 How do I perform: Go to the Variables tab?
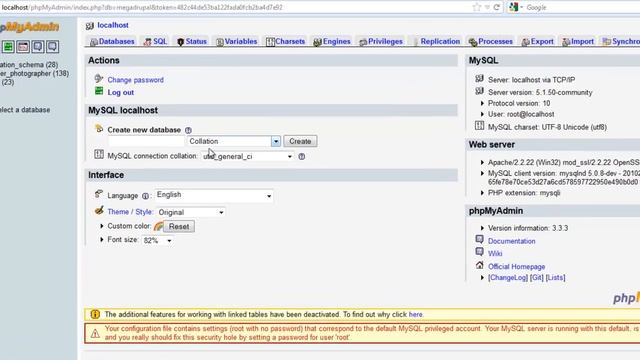[x=236, y=41]
